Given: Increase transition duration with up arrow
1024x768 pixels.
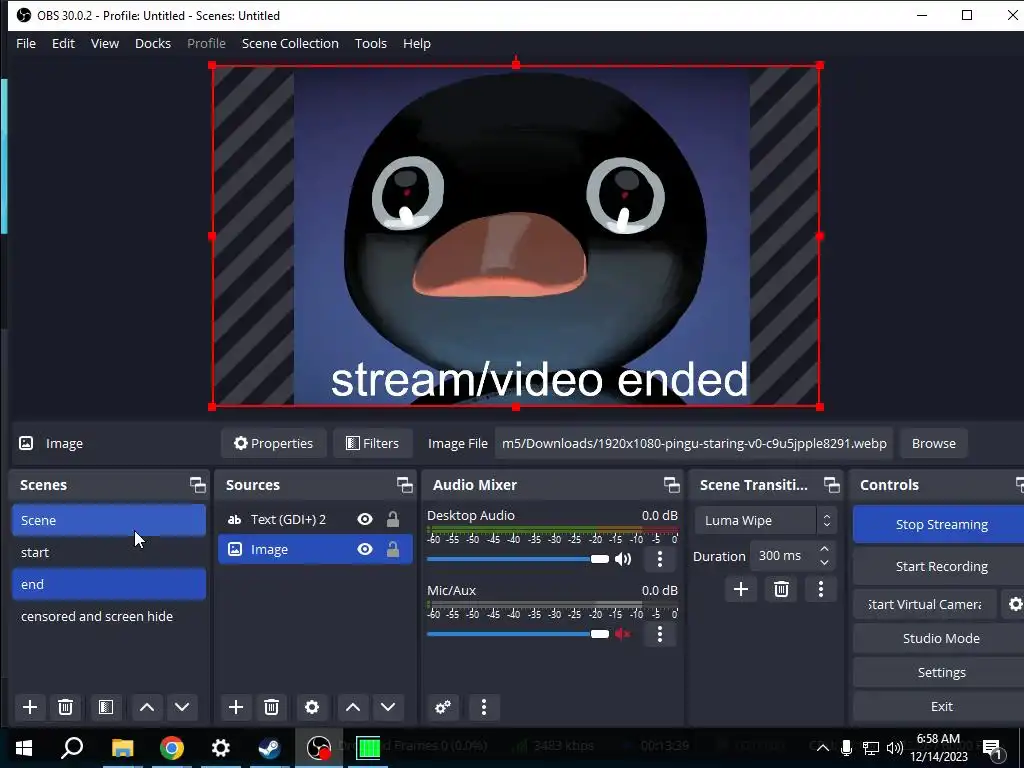Looking at the screenshot, I should (825, 549).
